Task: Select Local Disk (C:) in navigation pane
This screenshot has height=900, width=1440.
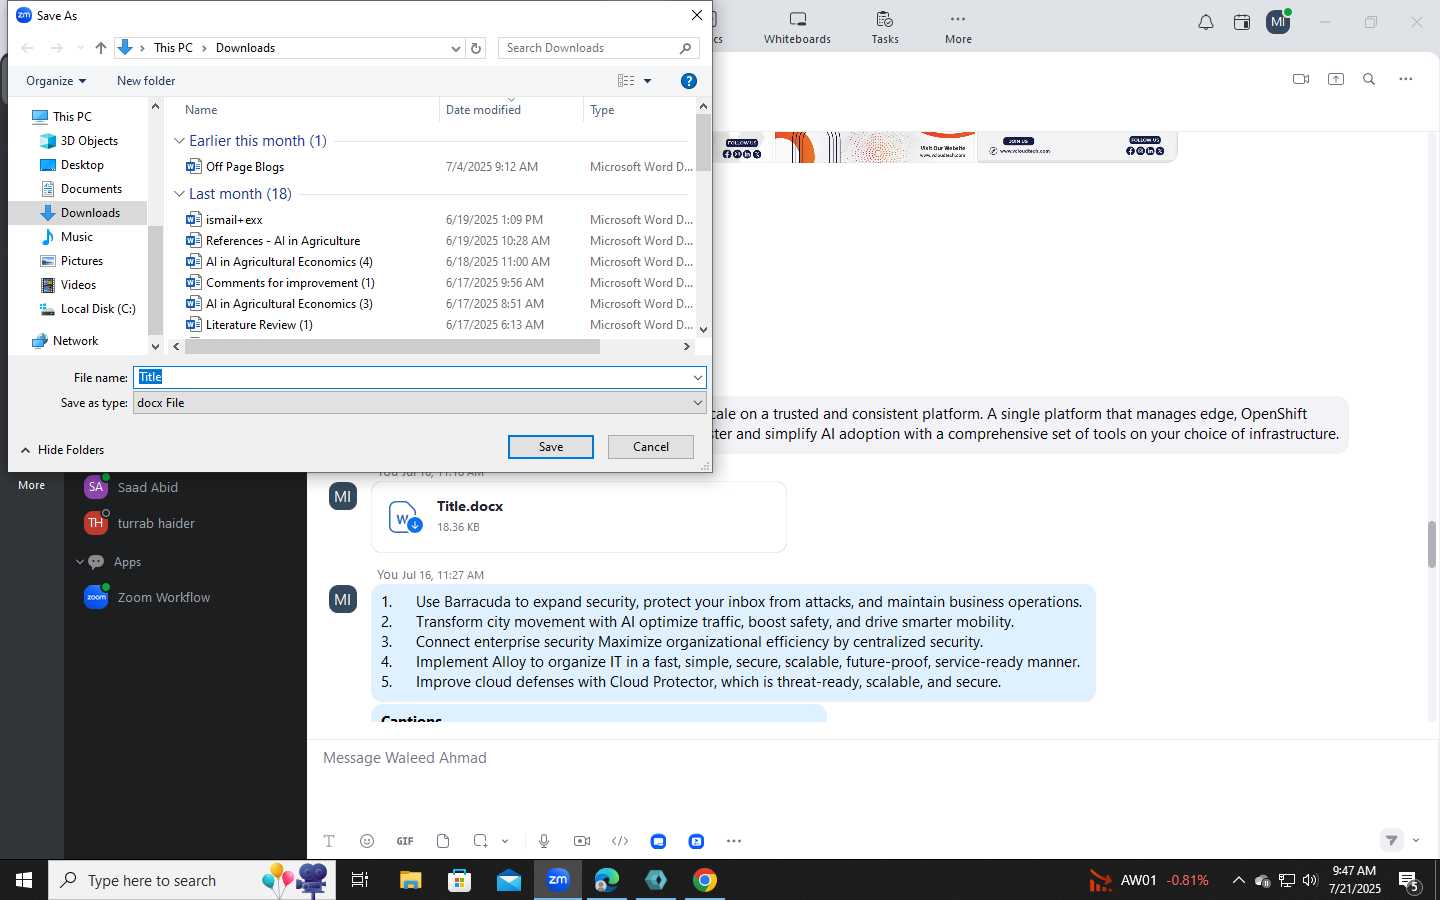Action: tap(98, 309)
